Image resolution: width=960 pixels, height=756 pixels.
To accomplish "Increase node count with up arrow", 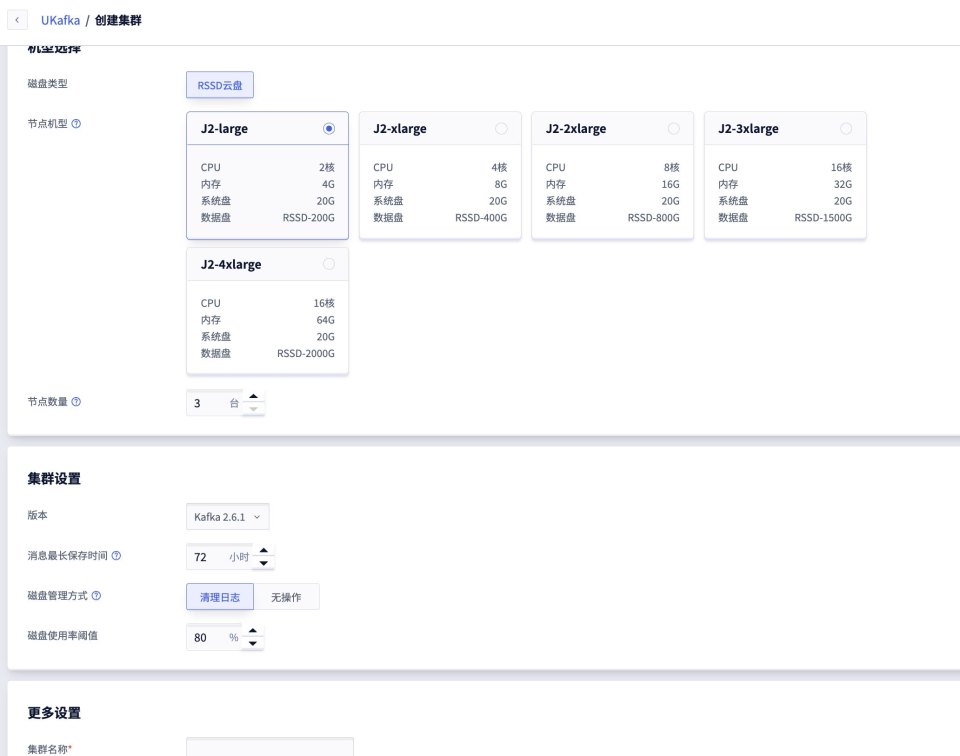I will (254, 396).
